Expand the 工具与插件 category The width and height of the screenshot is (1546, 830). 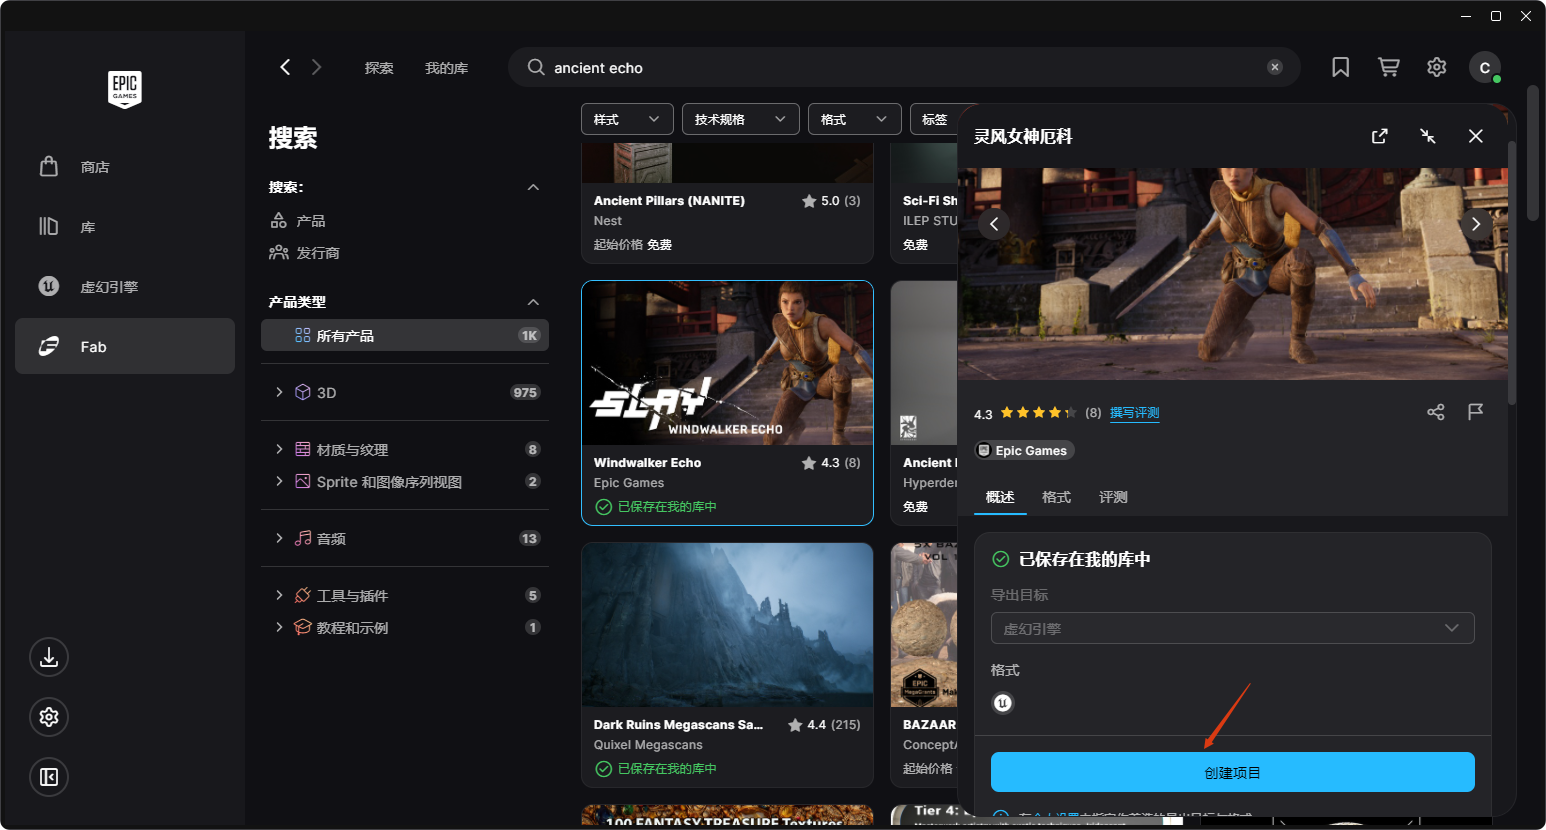[x=279, y=595]
